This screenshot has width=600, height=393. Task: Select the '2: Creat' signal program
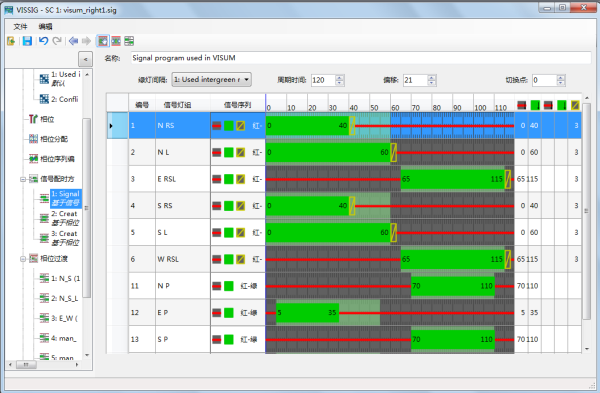click(x=60, y=218)
